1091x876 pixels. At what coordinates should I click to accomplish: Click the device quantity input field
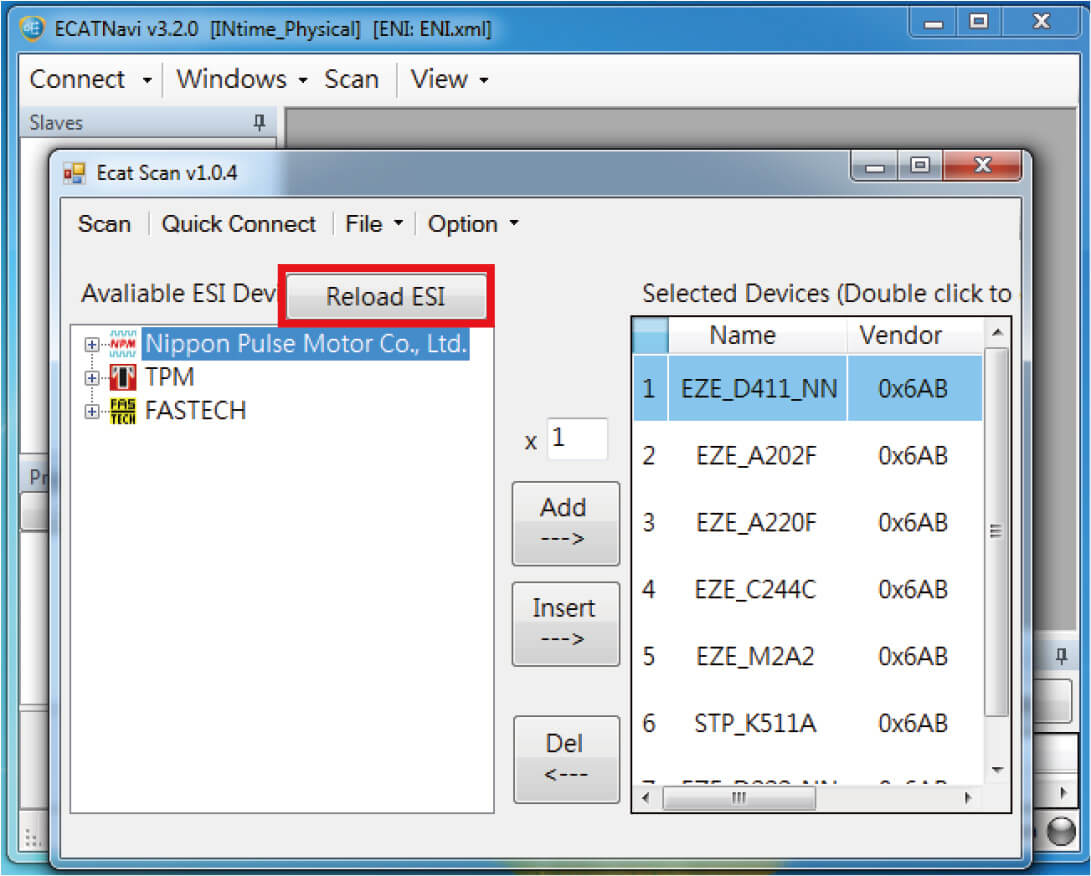(x=577, y=438)
